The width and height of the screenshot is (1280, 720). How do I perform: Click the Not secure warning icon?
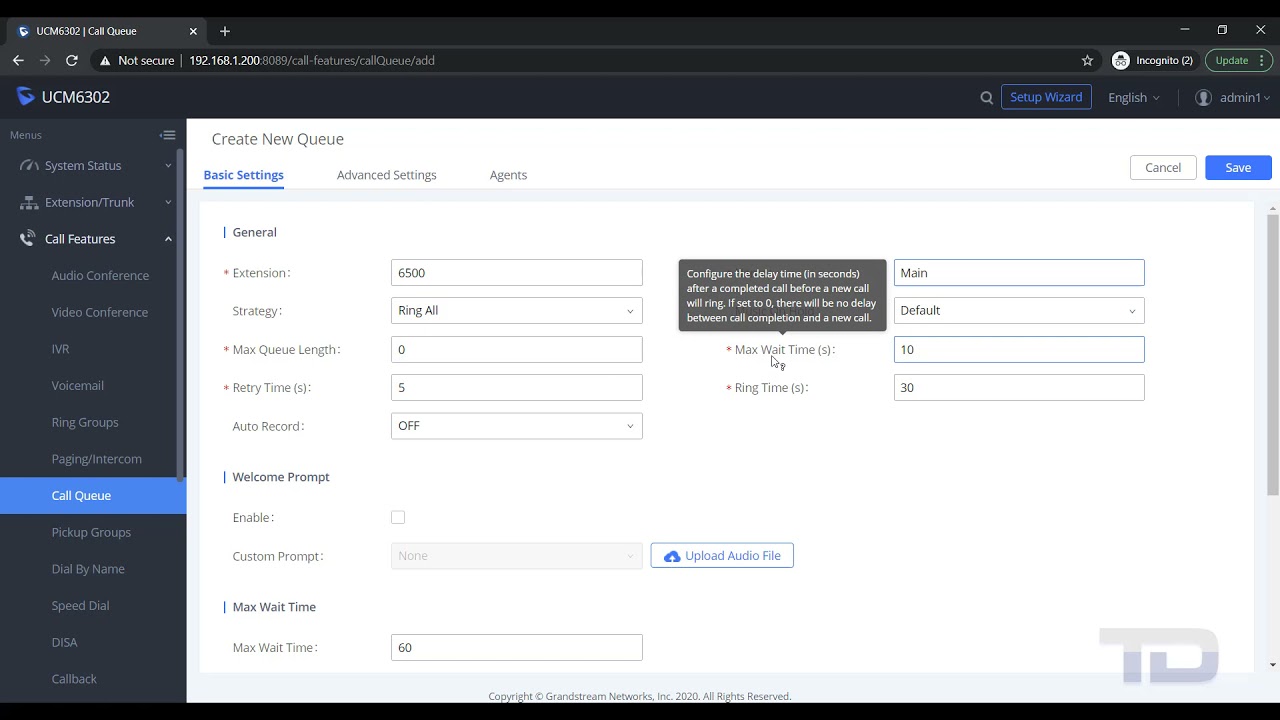click(x=104, y=60)
